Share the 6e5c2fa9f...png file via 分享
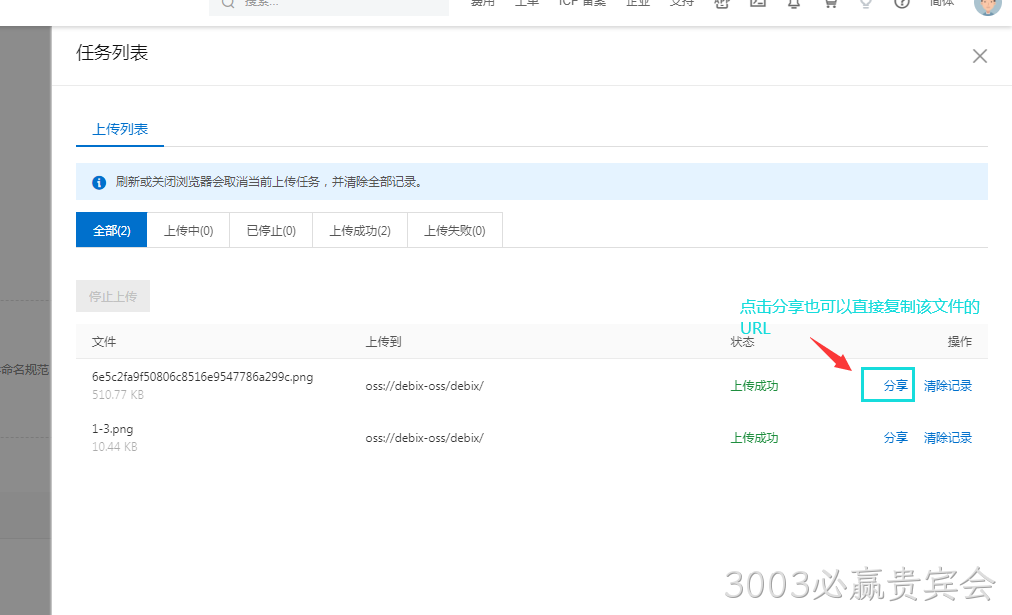 click(x=895, y=386)
